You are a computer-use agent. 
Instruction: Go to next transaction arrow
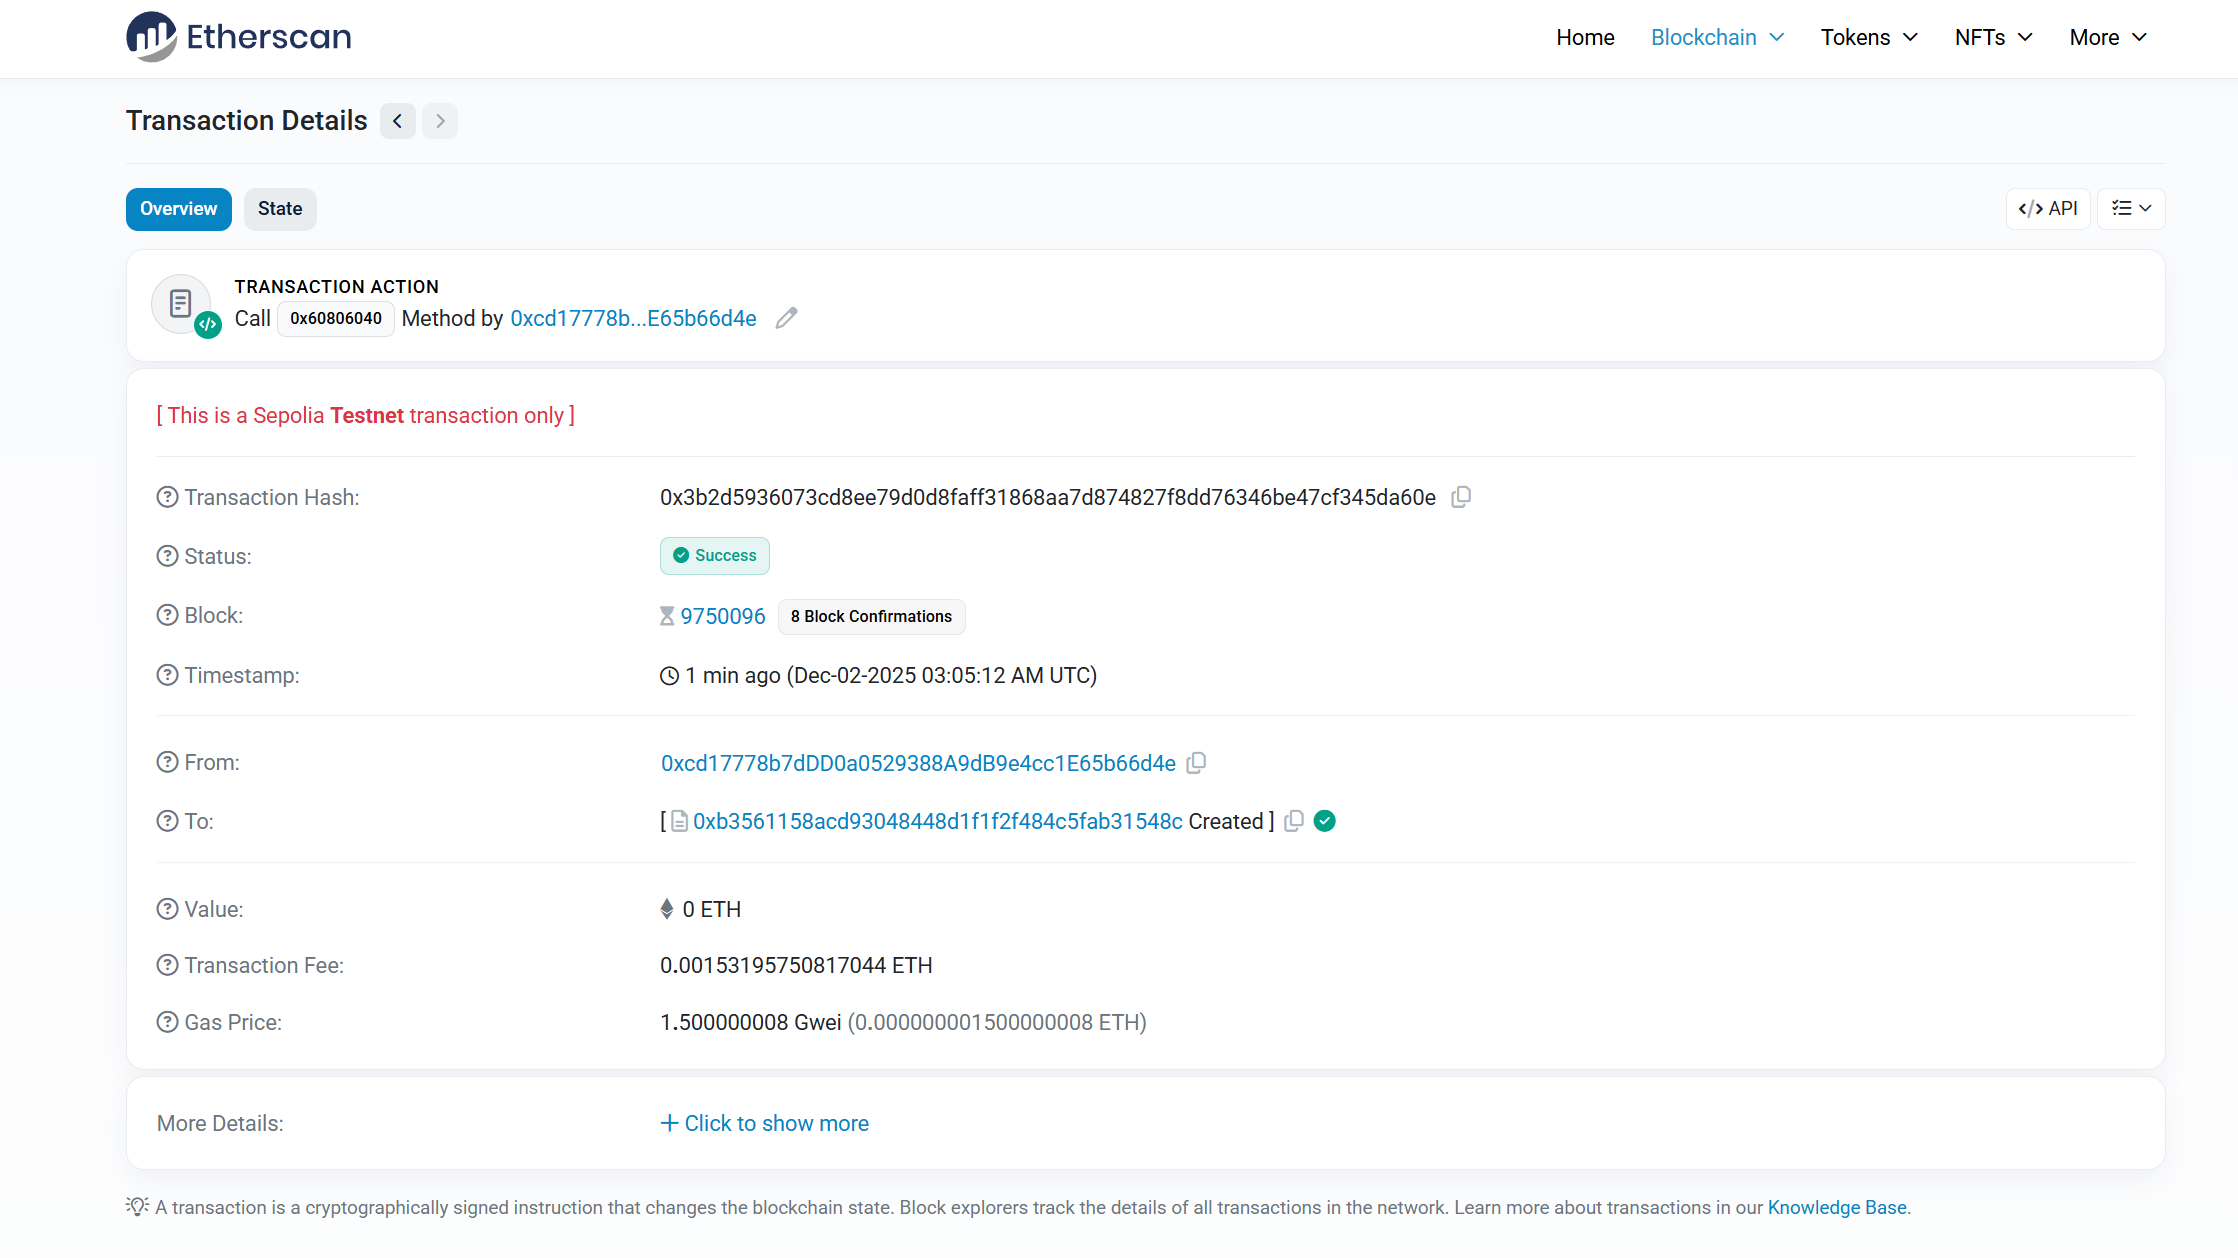pos(440,121)
